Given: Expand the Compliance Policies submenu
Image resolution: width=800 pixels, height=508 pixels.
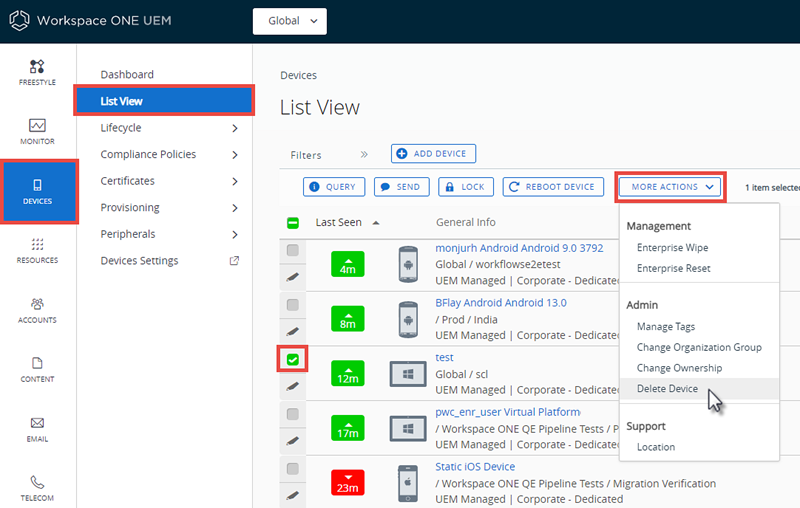Looking at the screenshot, I should coord(235,155).
